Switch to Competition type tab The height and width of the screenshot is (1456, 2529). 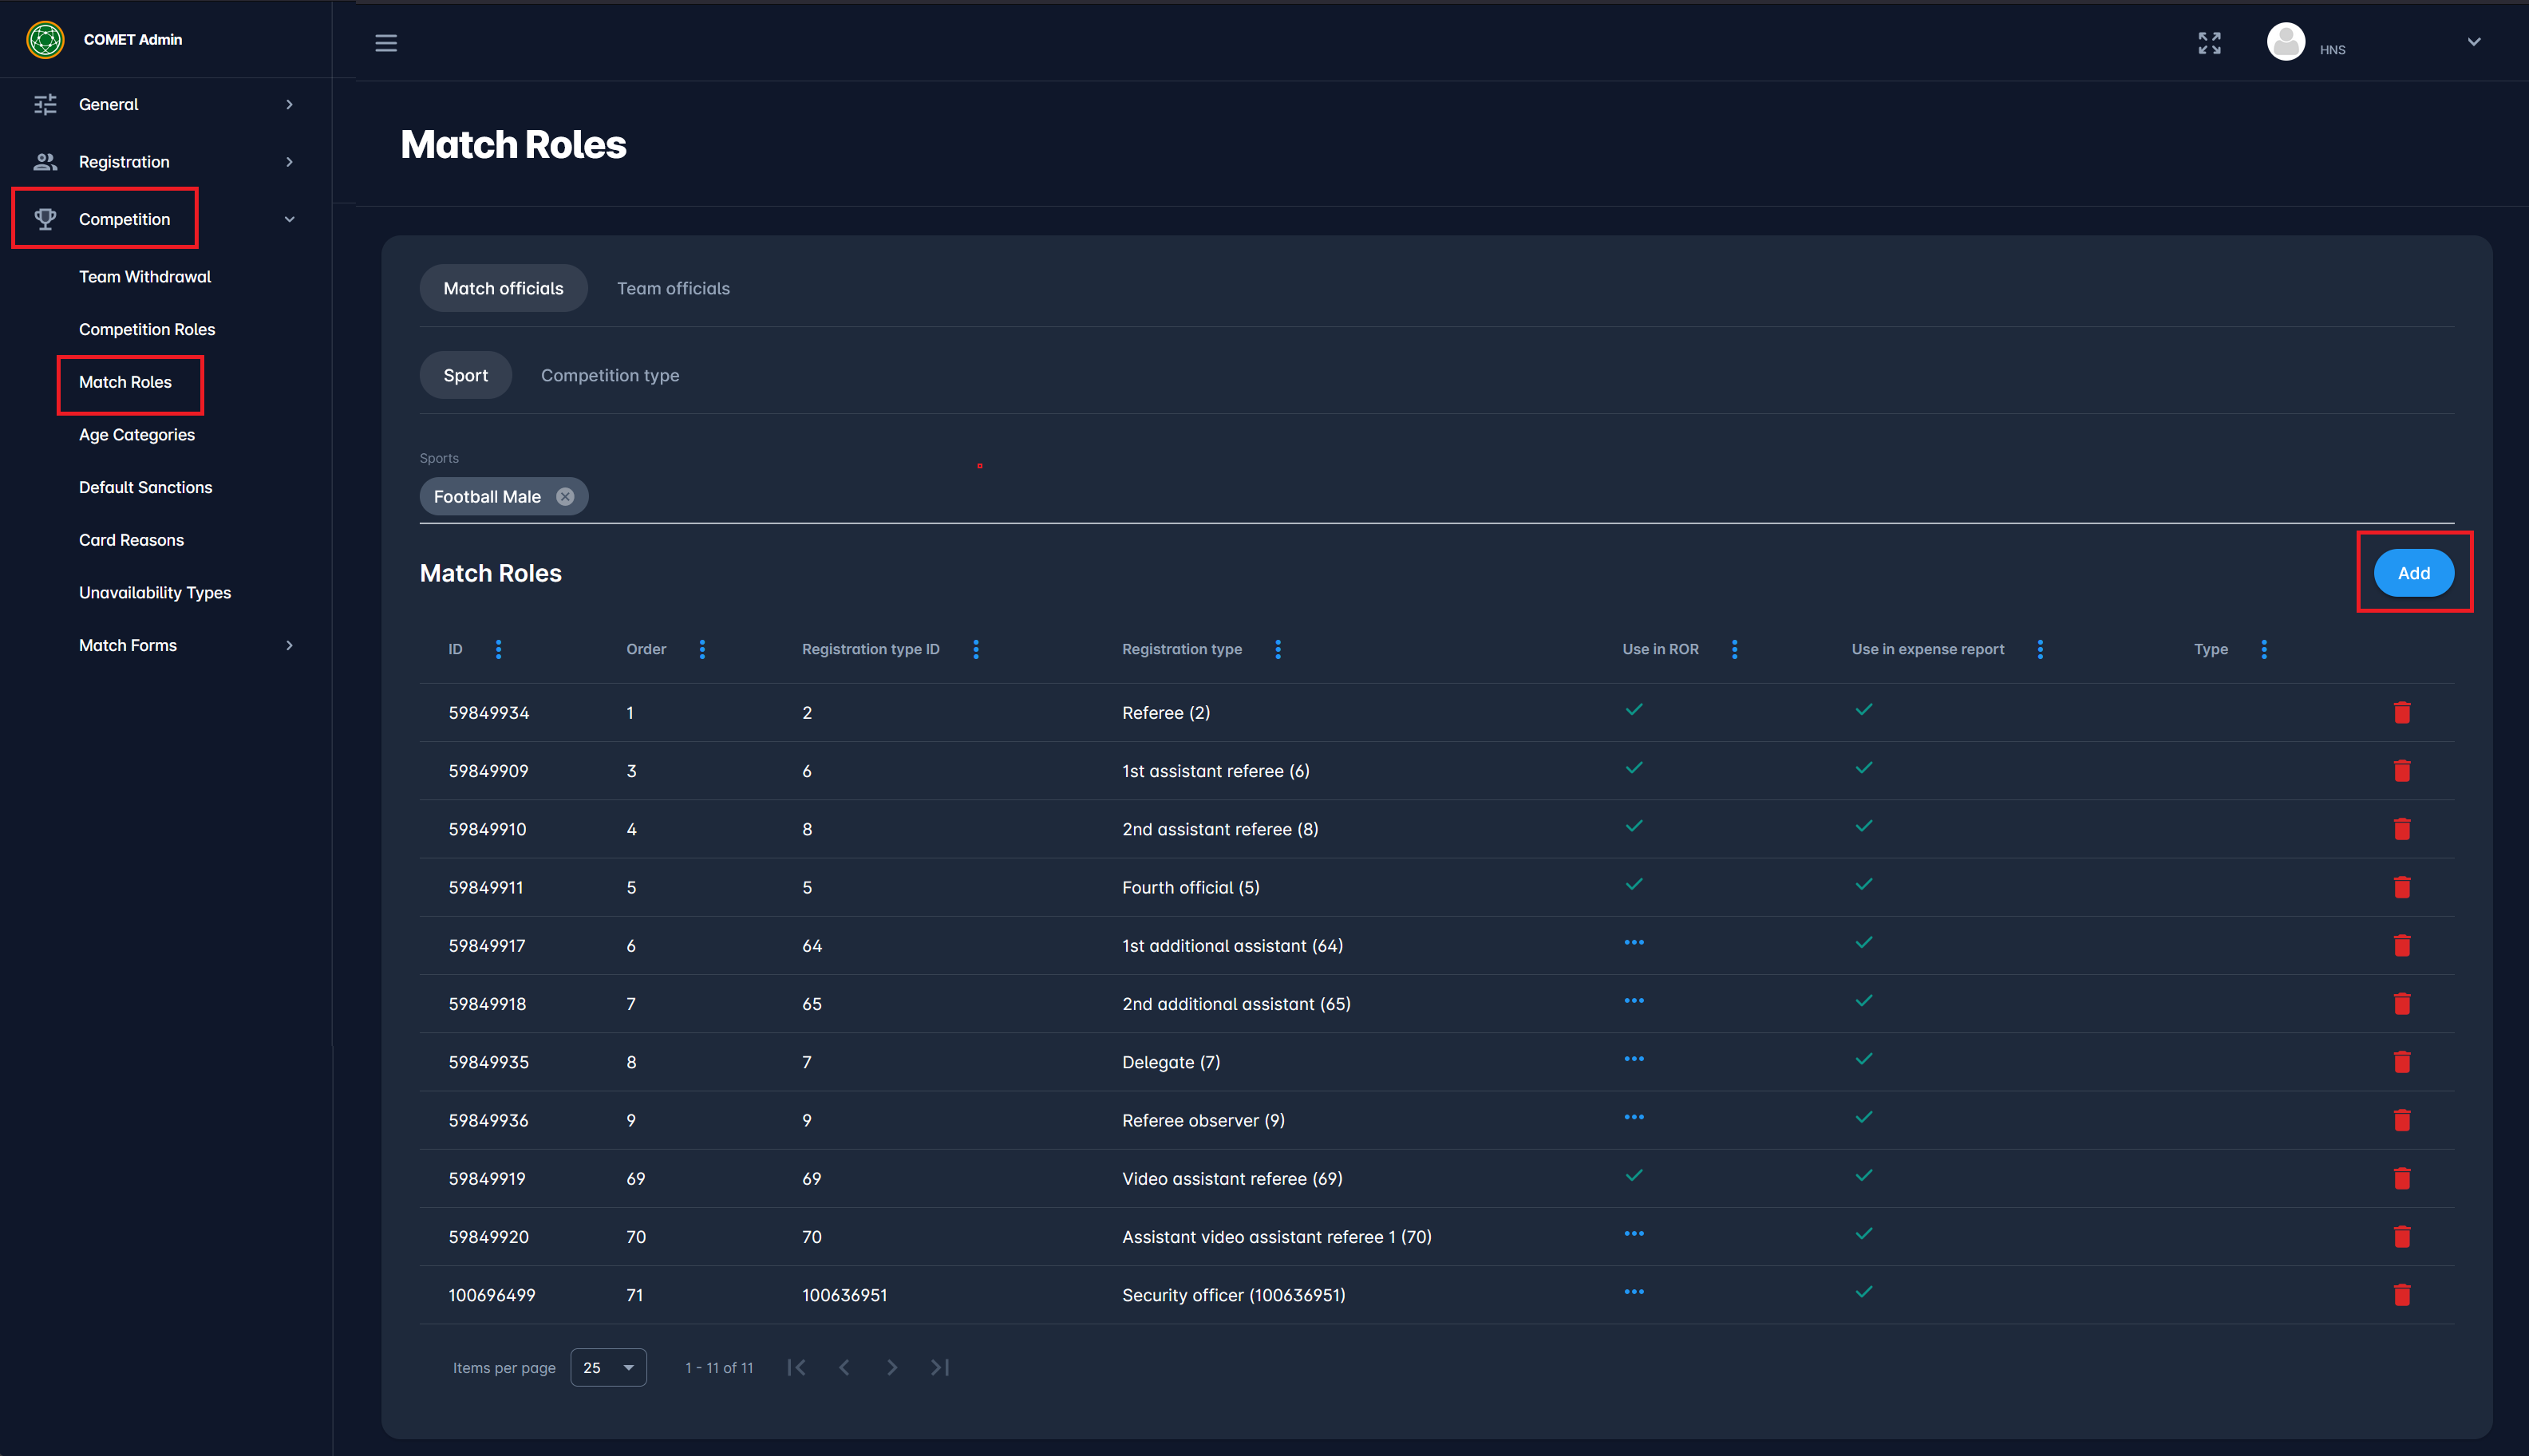pyautogui.click(x=610, y=375)
